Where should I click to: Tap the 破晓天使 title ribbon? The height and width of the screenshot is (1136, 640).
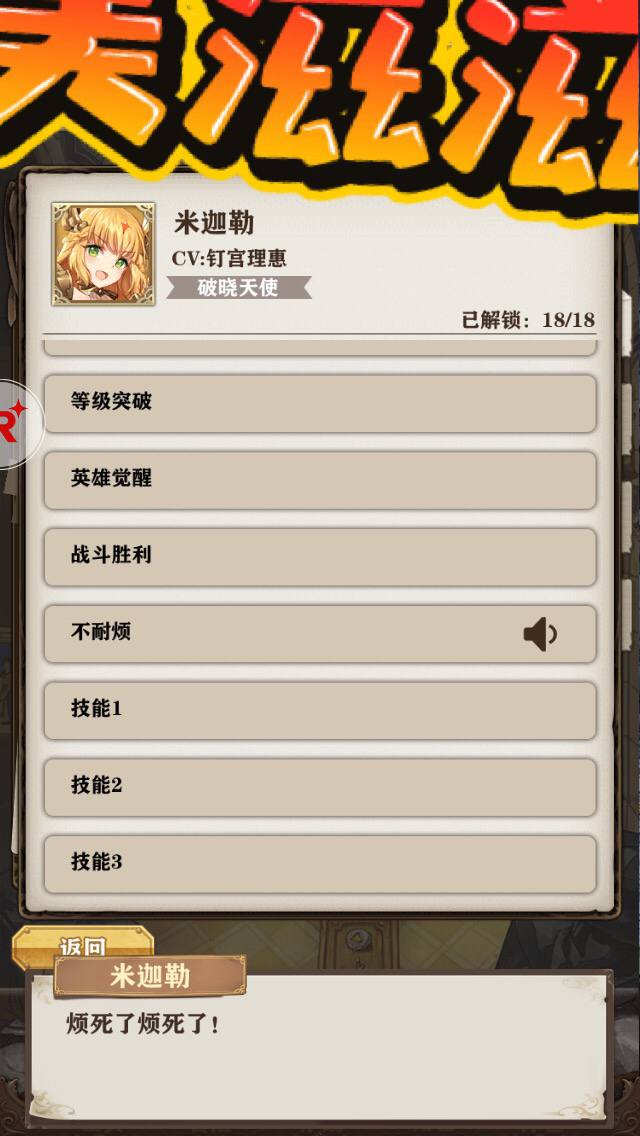(x=238, y=288)
